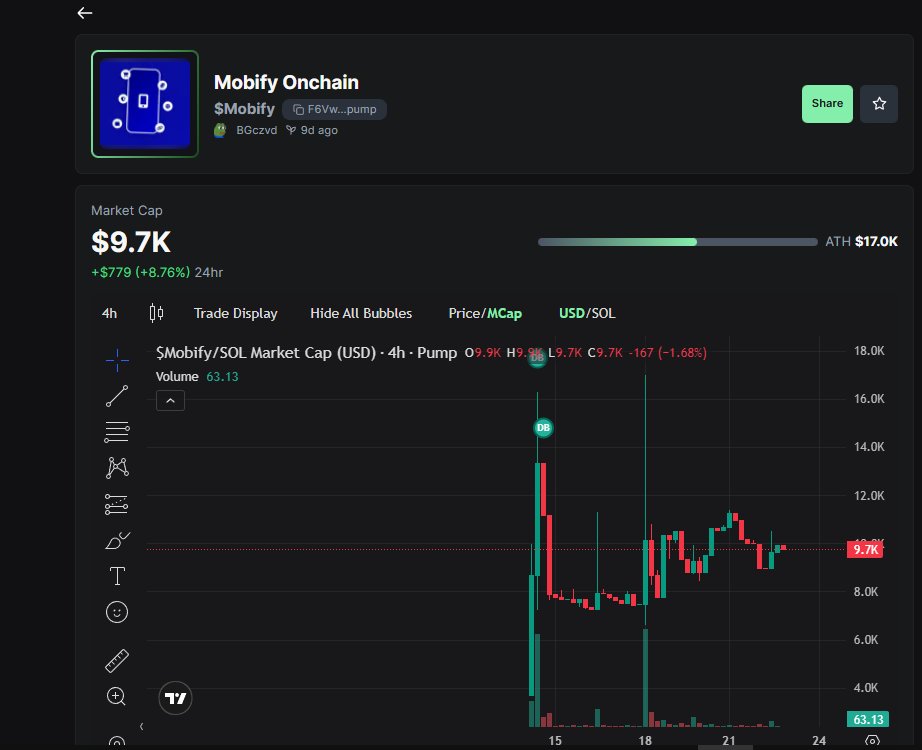Click the 63.13 volume axis label

coord(868,719)
